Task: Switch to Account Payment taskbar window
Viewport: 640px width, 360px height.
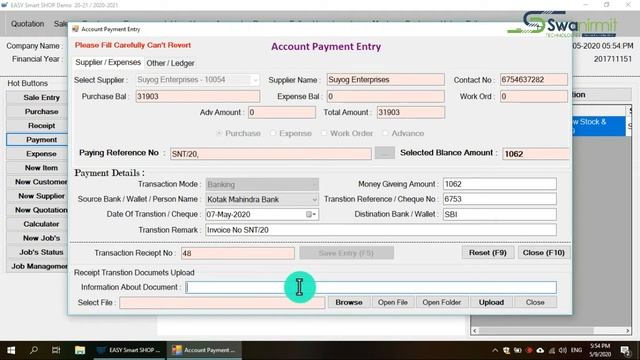Action: pos(204,350)
